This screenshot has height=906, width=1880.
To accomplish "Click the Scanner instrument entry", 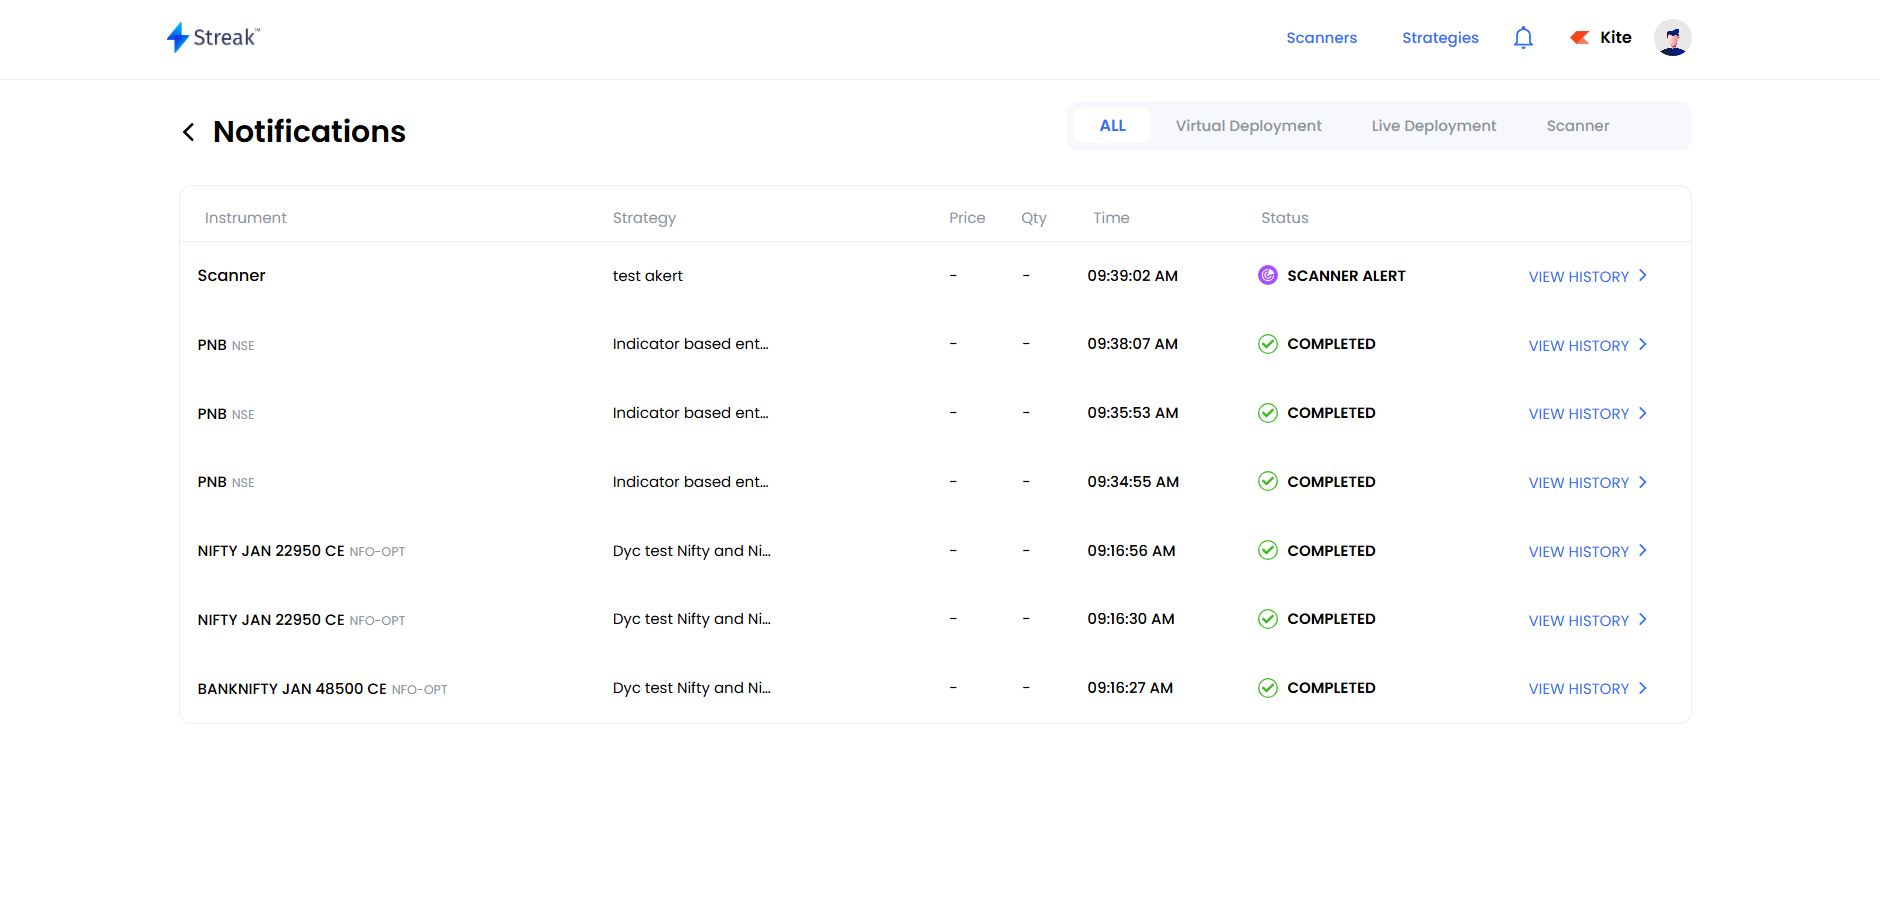I will pyautogui.click(x=231, y=275).
